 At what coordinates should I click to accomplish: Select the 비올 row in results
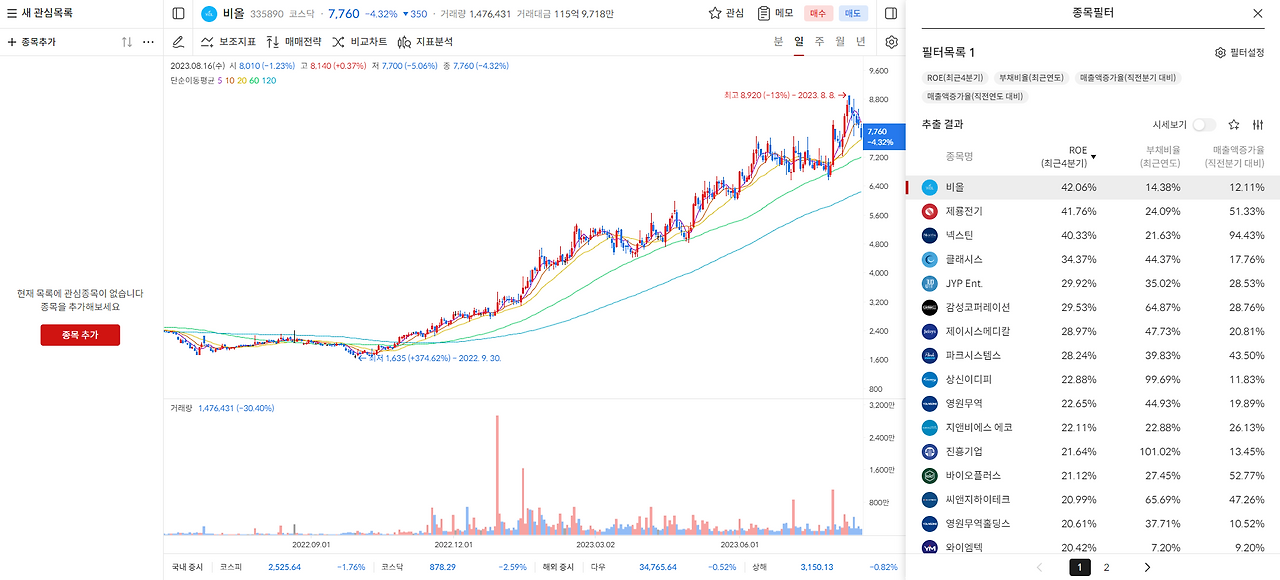tap(1093, 187)
